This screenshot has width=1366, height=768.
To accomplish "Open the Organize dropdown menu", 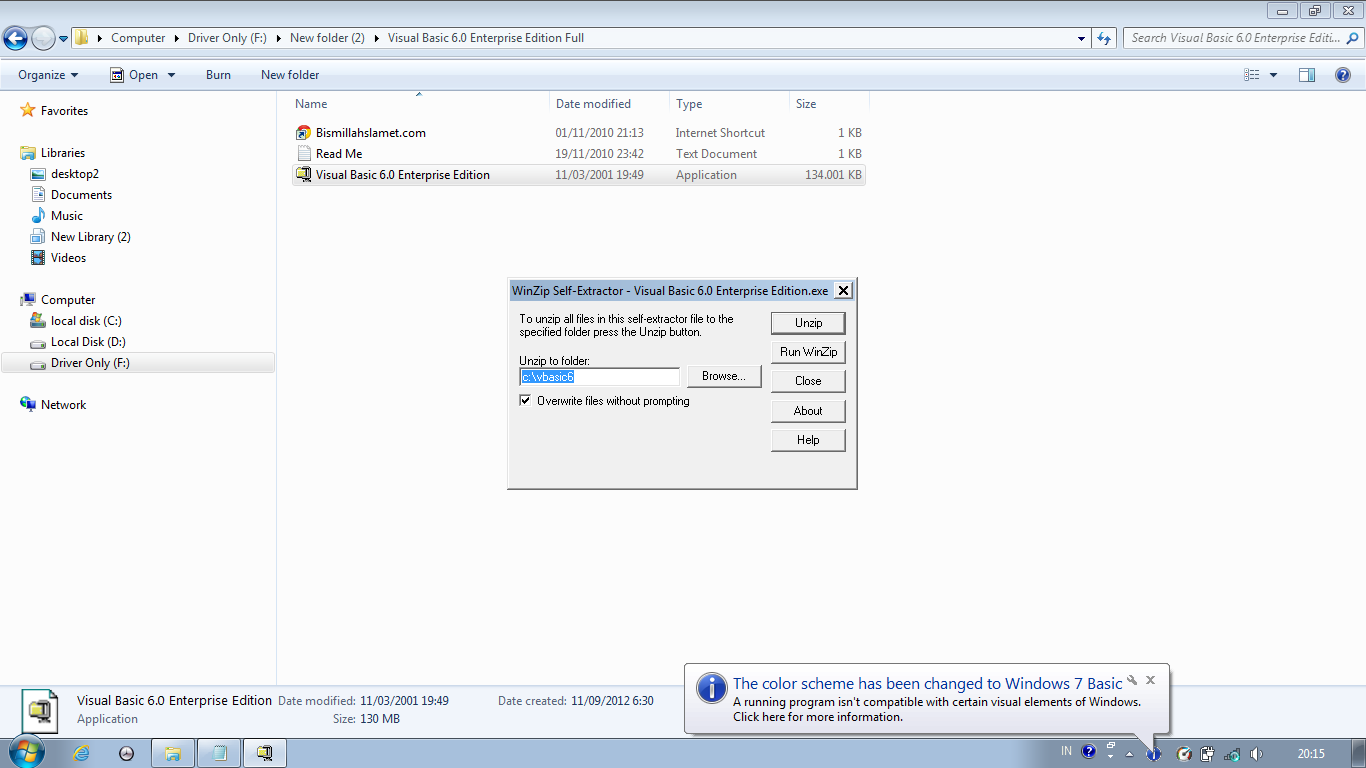I will (48, 74).
